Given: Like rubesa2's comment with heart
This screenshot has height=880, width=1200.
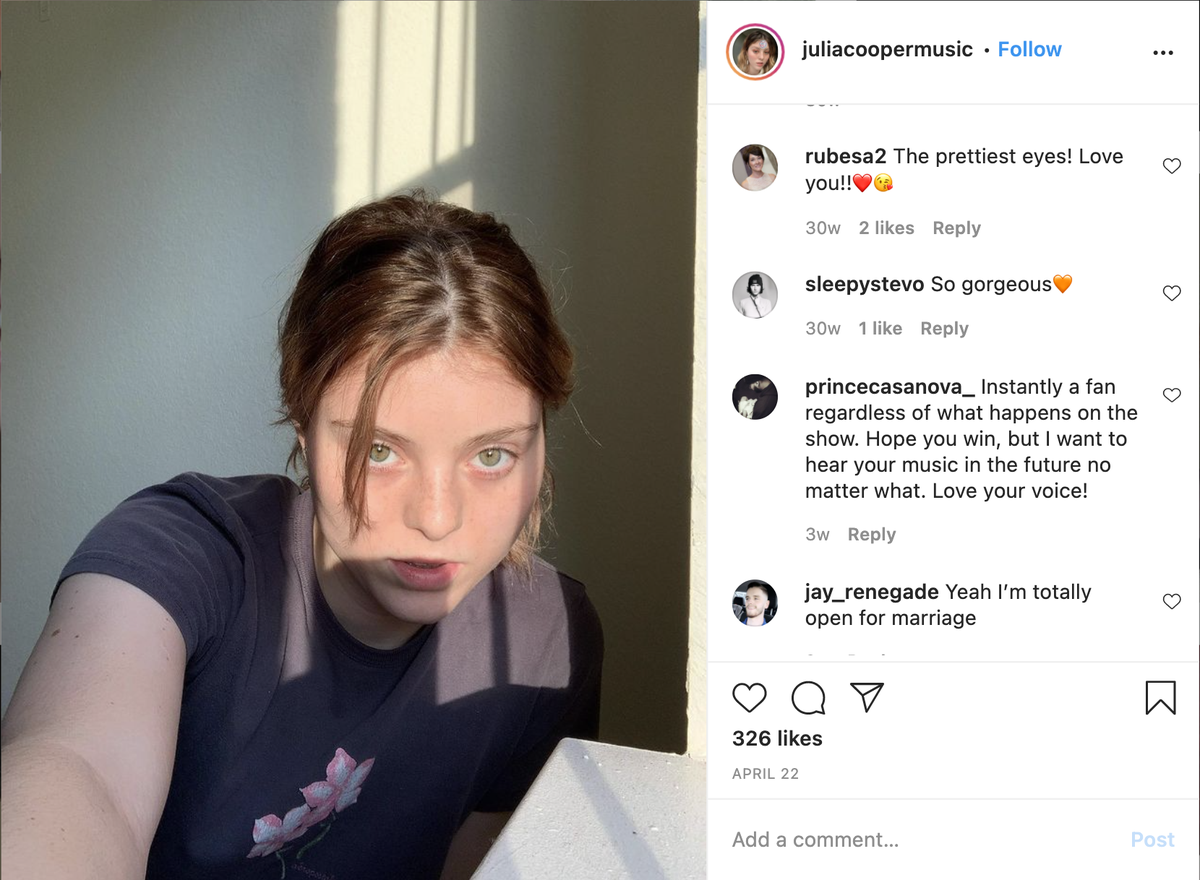Looking at the screenshot, I should (1172, 166).
